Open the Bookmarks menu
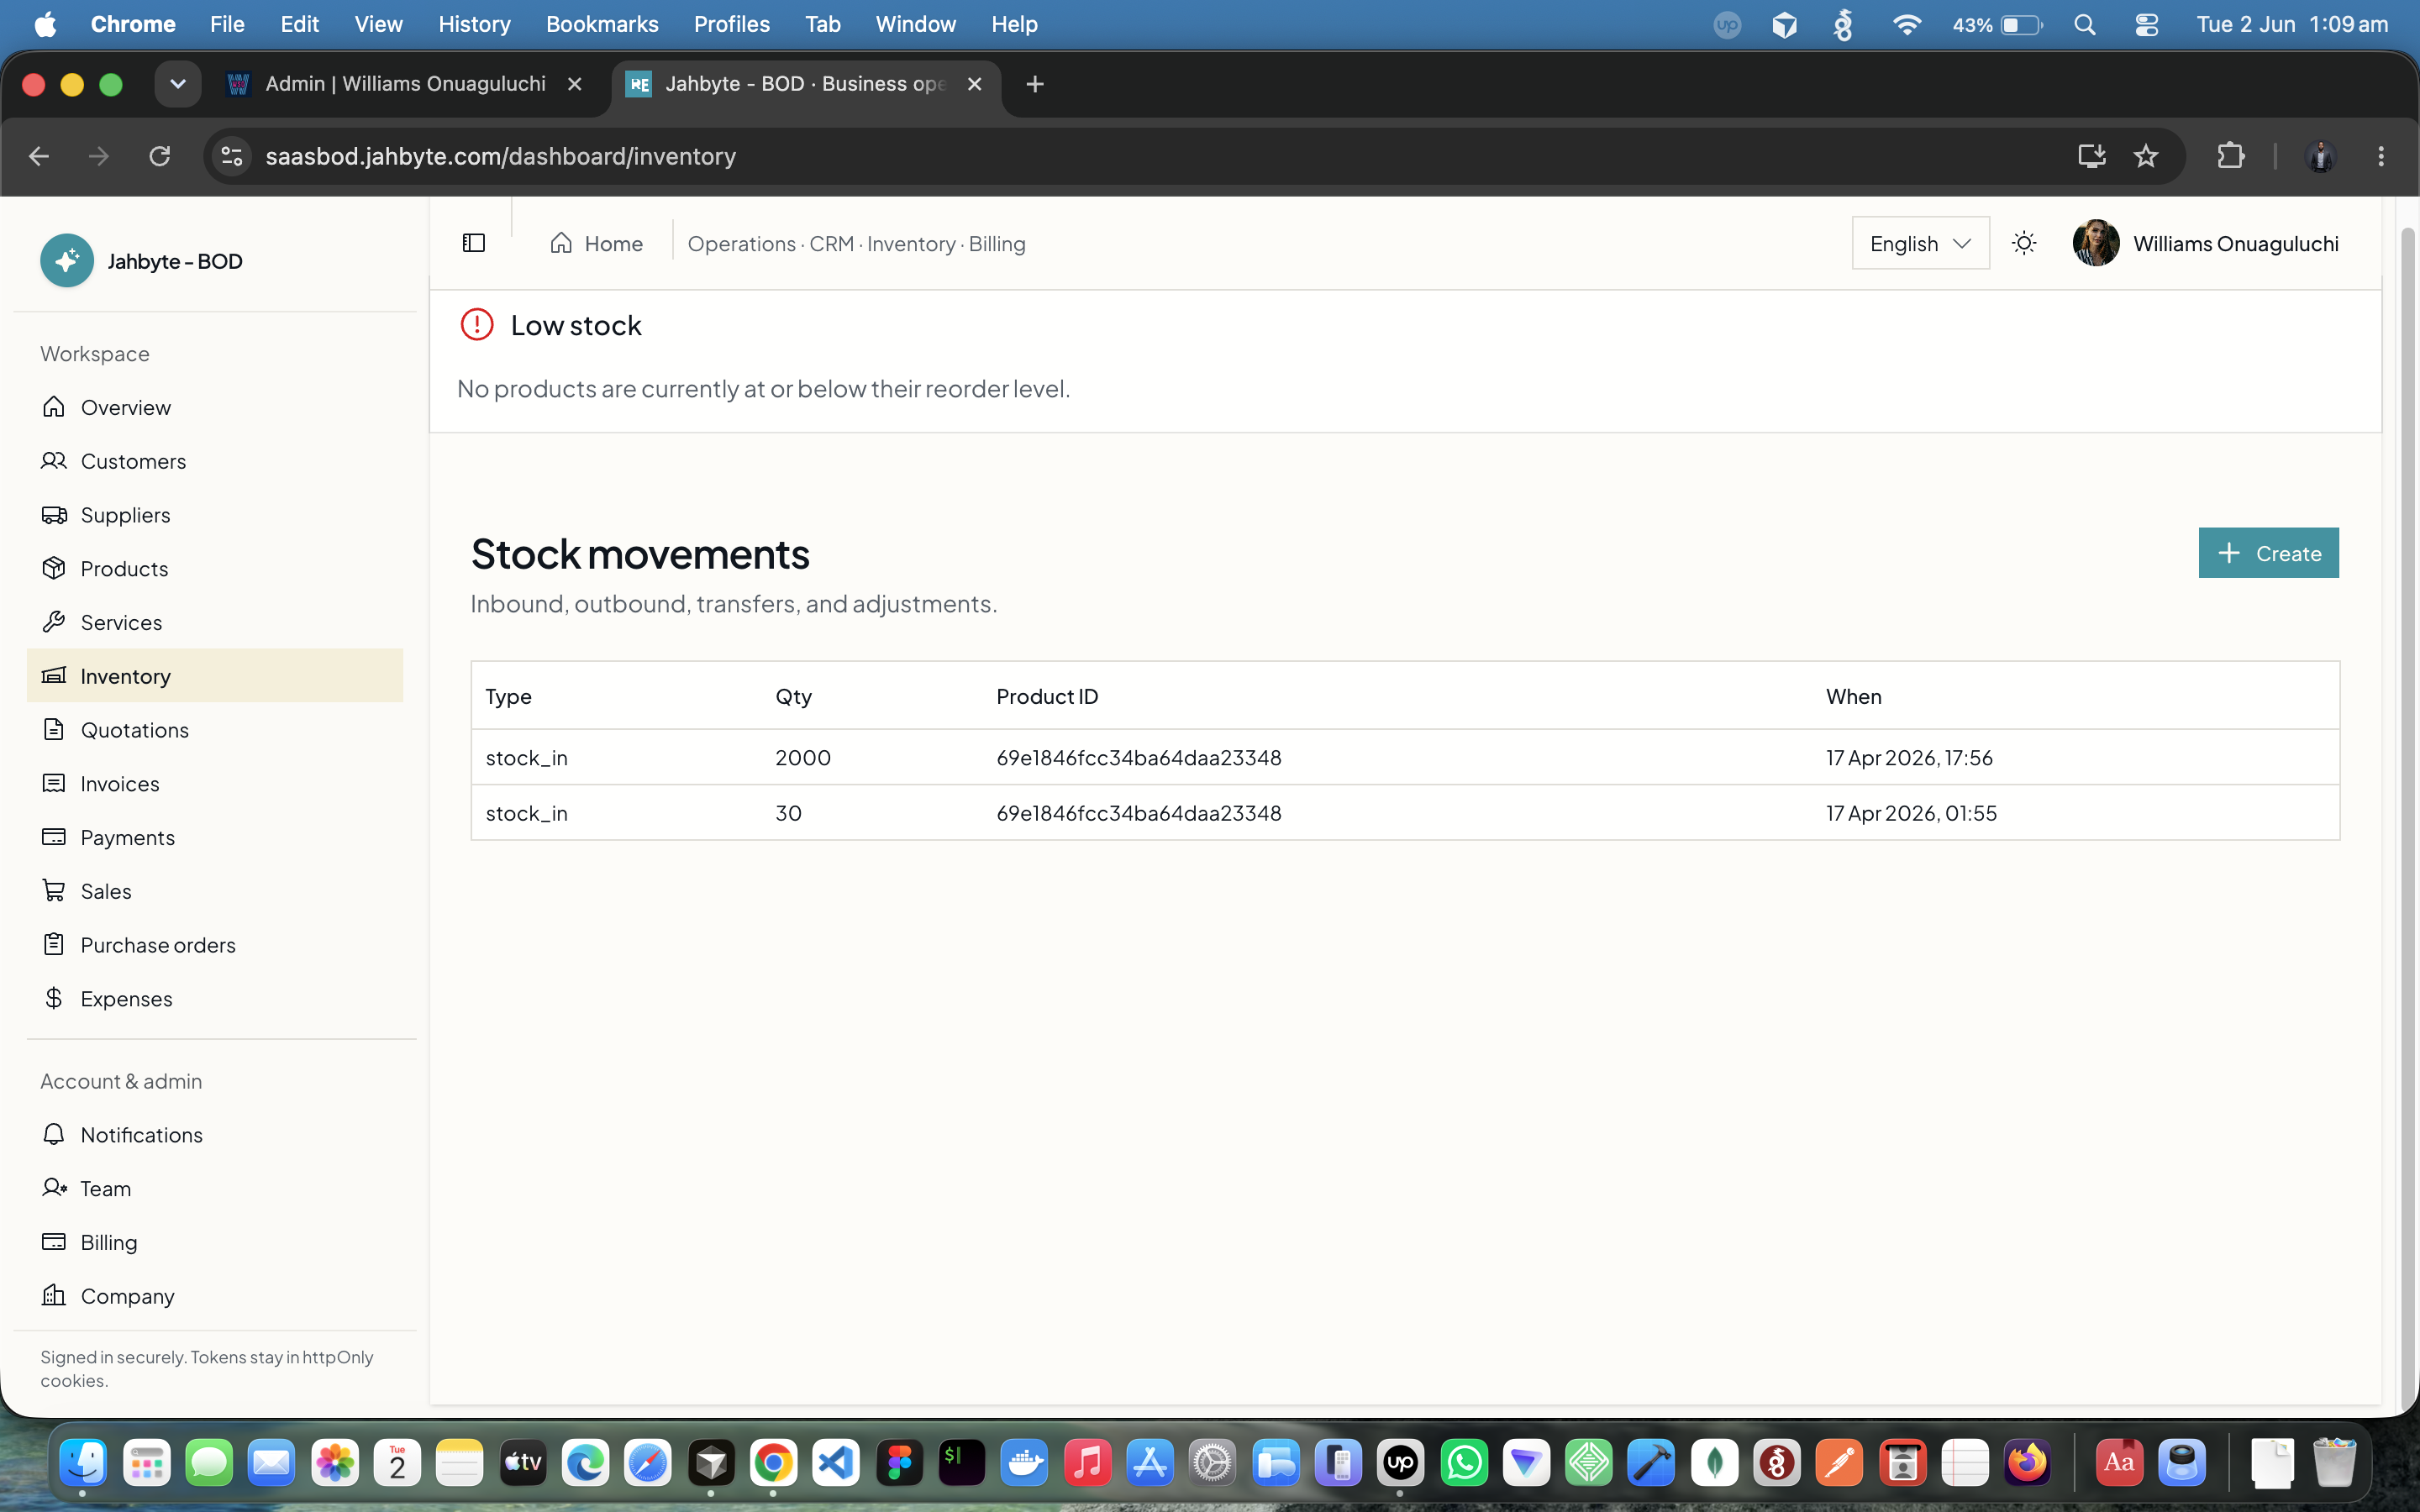Viewport: 2420px width, 1512px height. (x=602, y=24)
